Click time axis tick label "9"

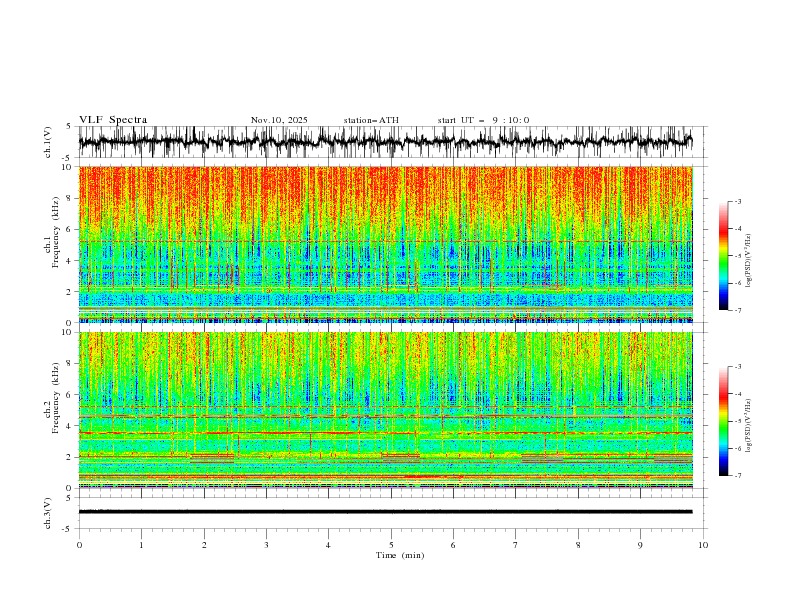pyautogui.click(x=640, y=545)
